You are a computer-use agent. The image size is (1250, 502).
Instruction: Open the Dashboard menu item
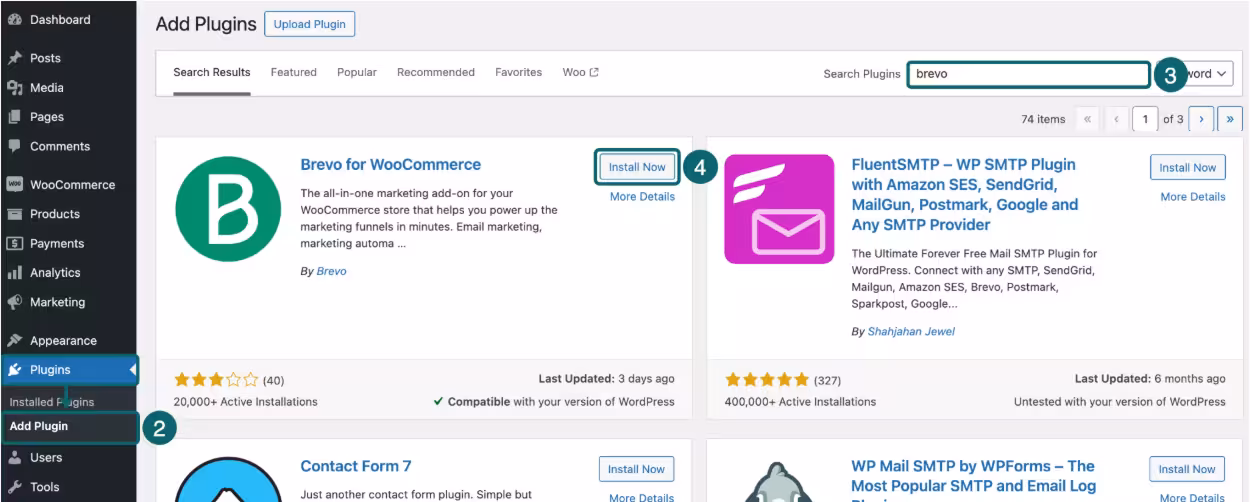pos(68,20)
